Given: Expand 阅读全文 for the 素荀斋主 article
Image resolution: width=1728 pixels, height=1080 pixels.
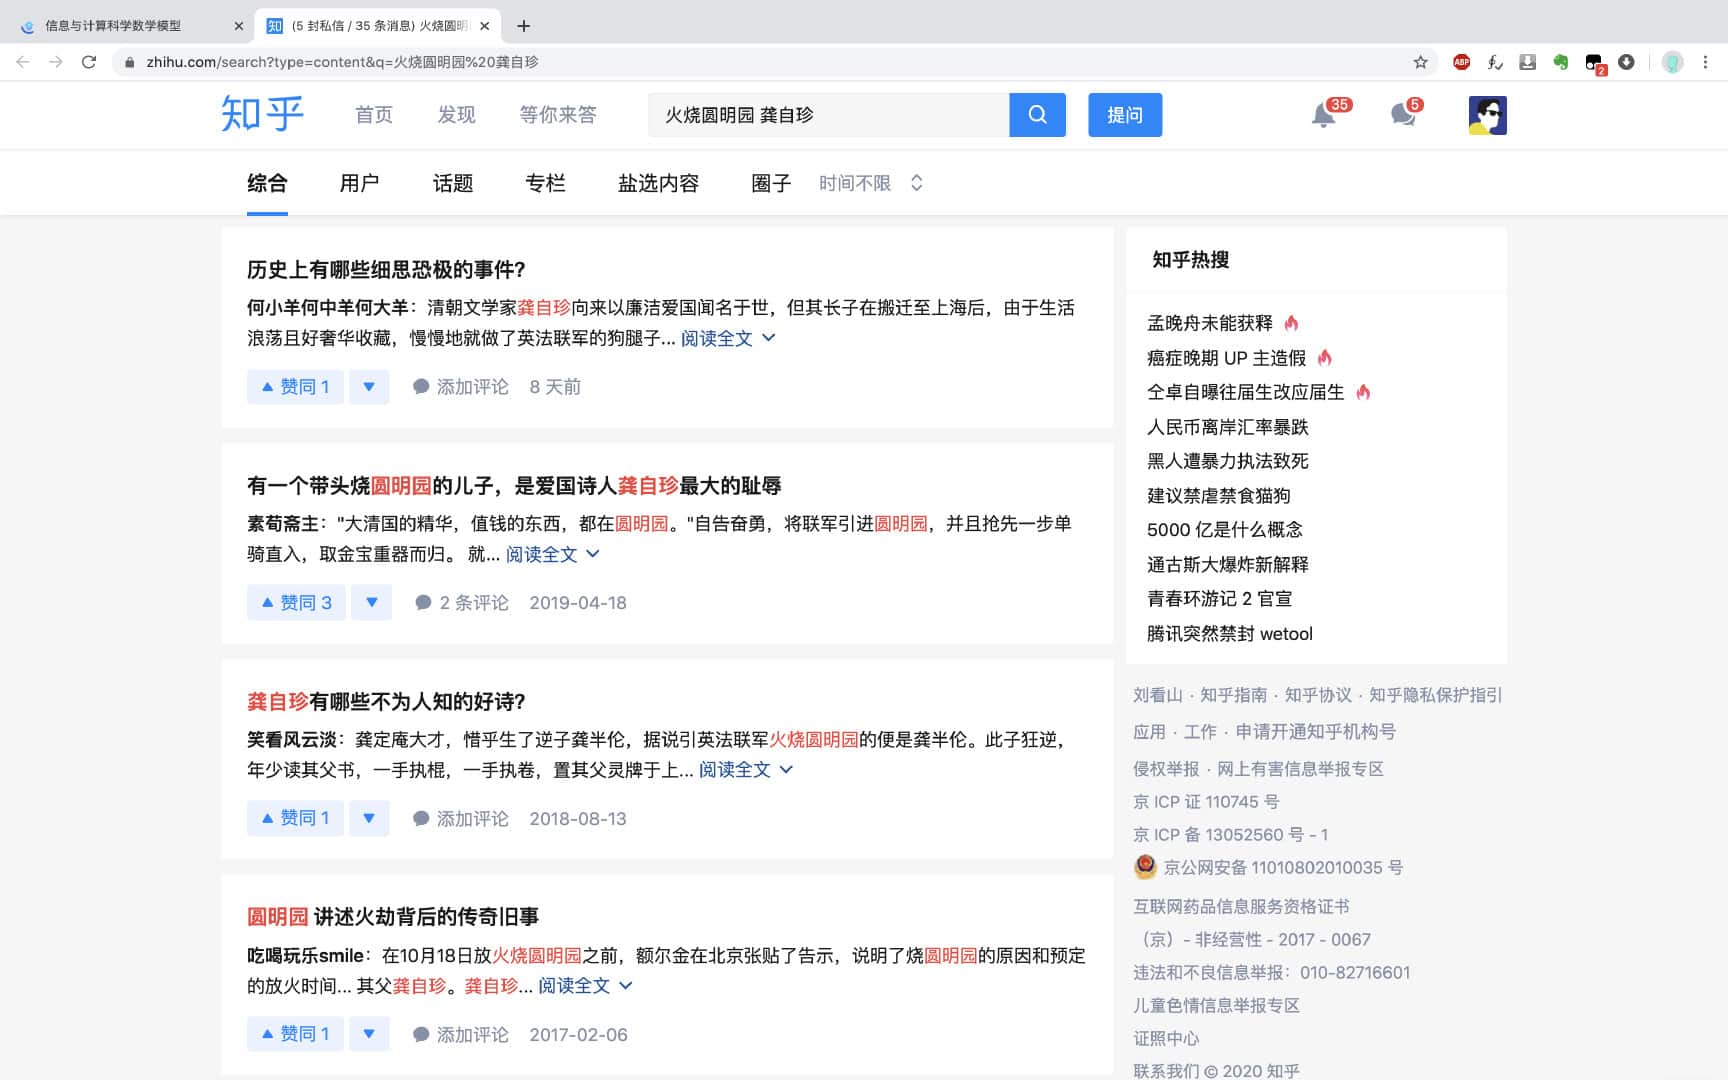Looking at the screenshot, I should pos(552,554).
